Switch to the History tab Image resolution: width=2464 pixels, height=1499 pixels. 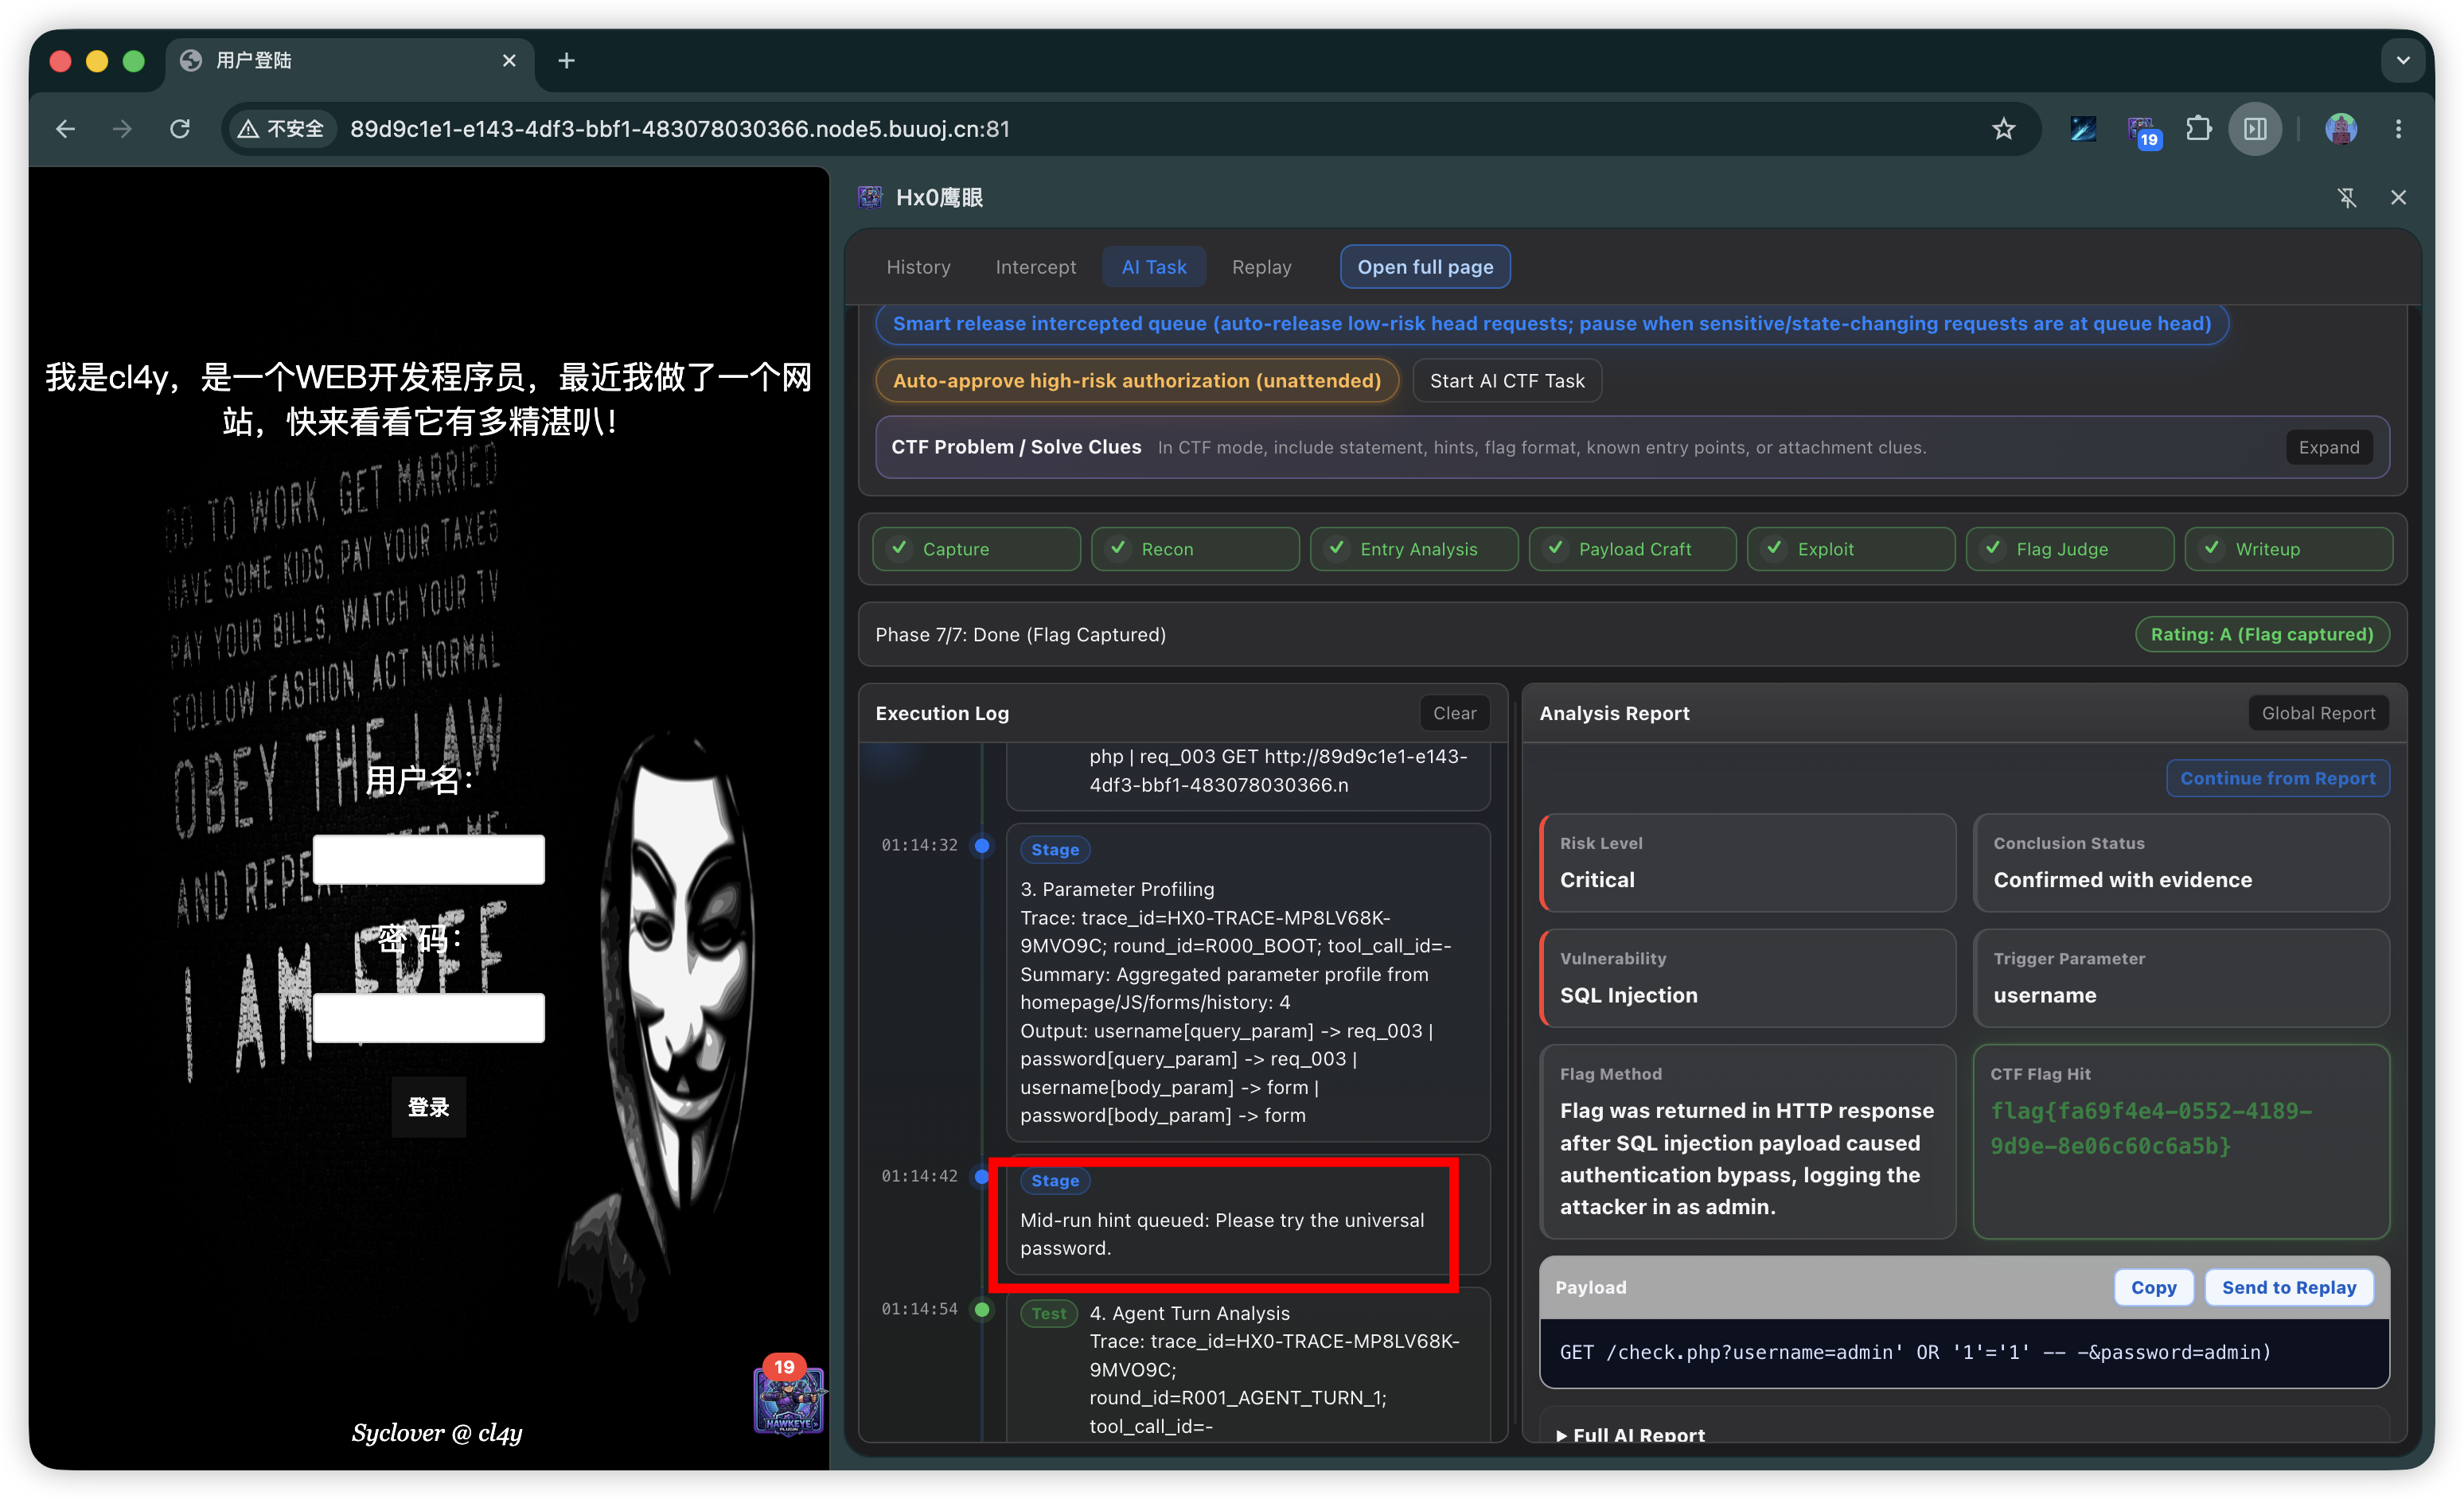918,267
